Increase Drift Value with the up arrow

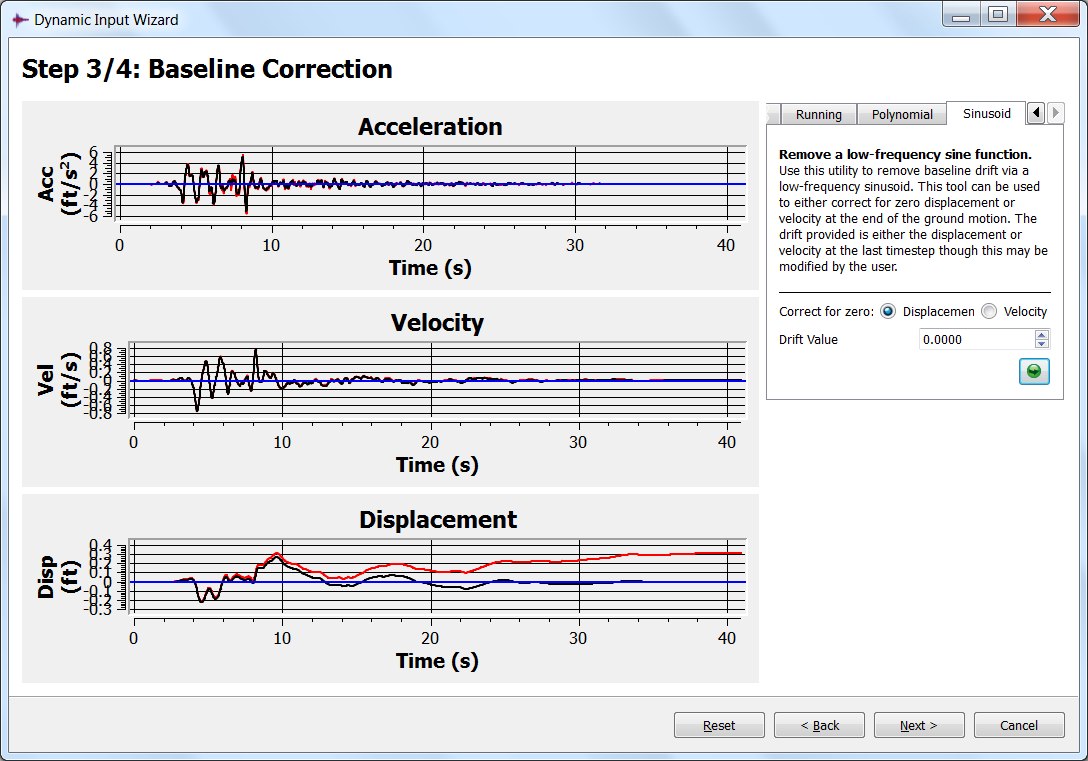point(1041,335)
